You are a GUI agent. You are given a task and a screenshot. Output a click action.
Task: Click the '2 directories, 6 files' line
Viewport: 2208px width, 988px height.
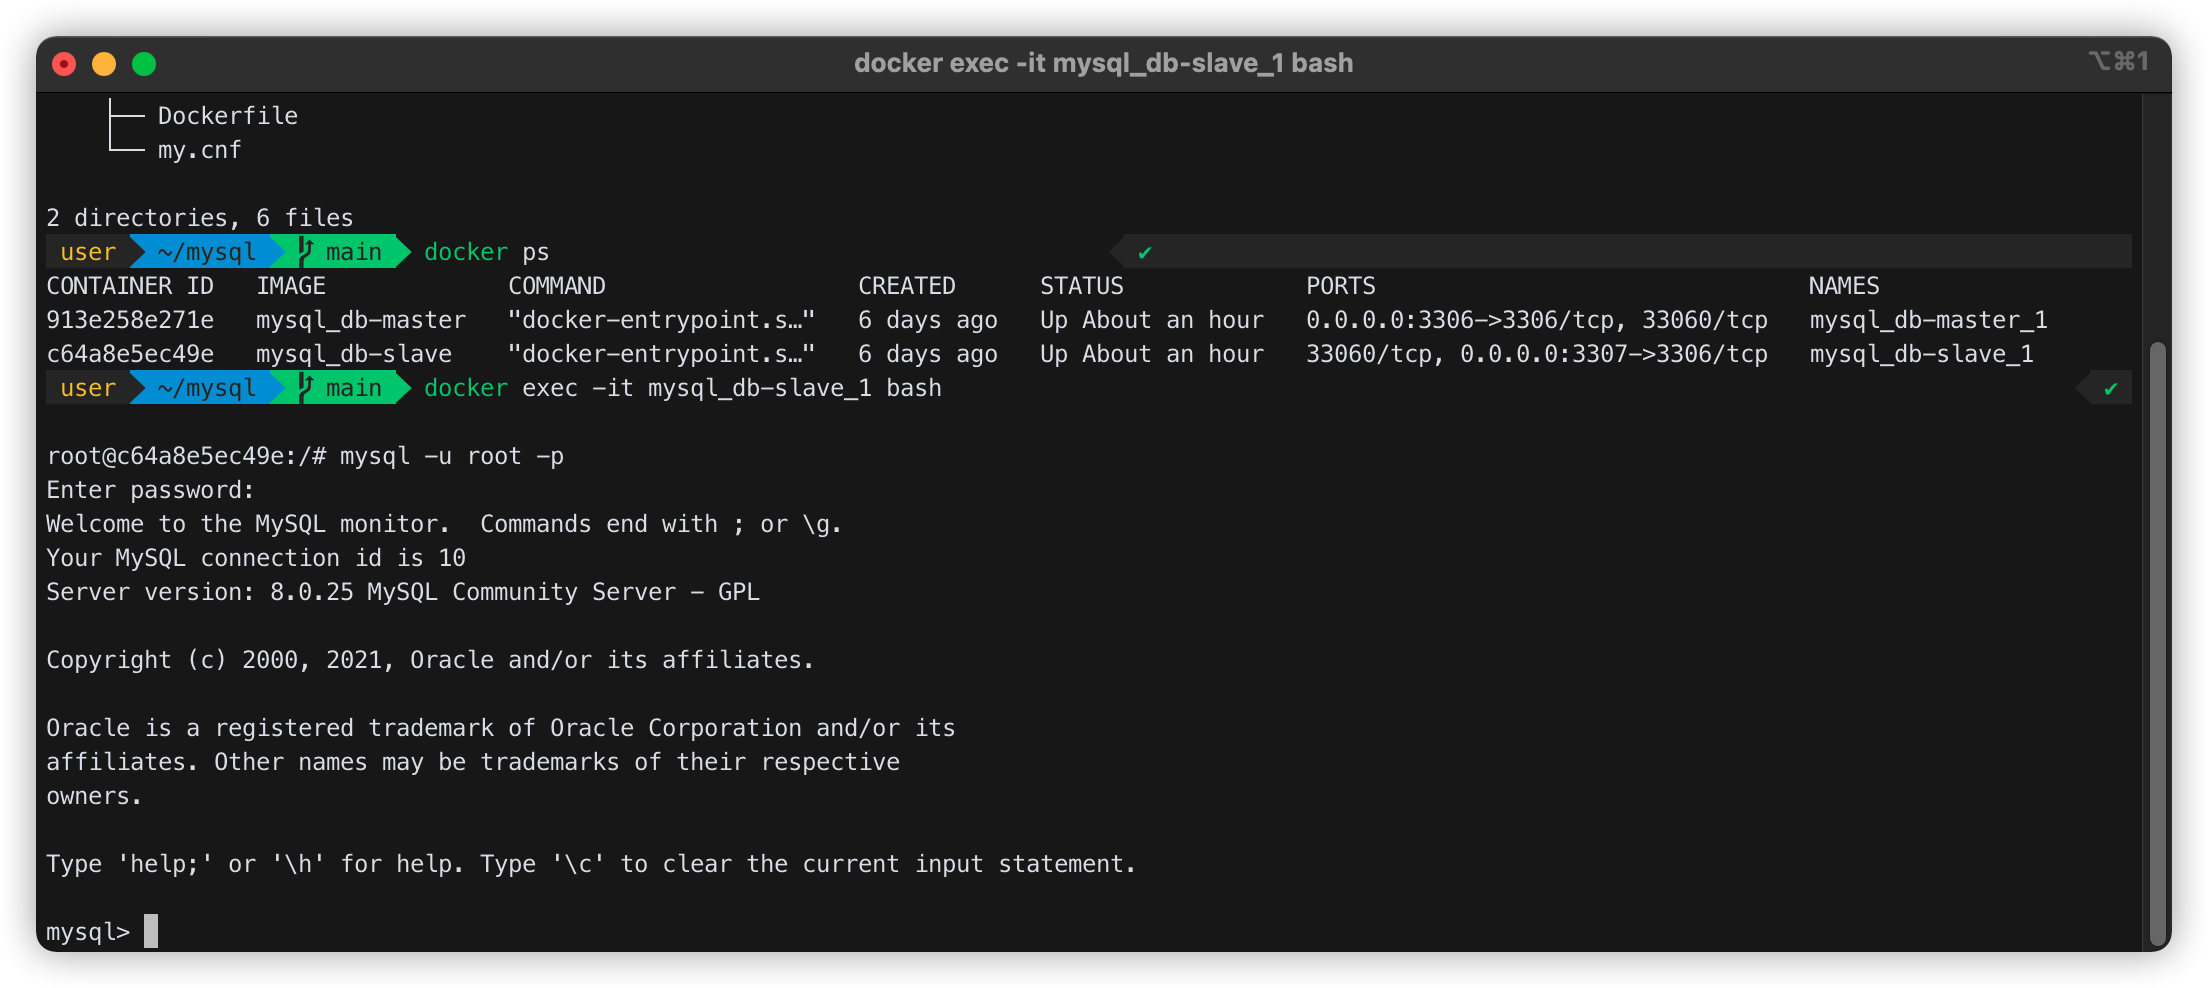pos(200,218)
